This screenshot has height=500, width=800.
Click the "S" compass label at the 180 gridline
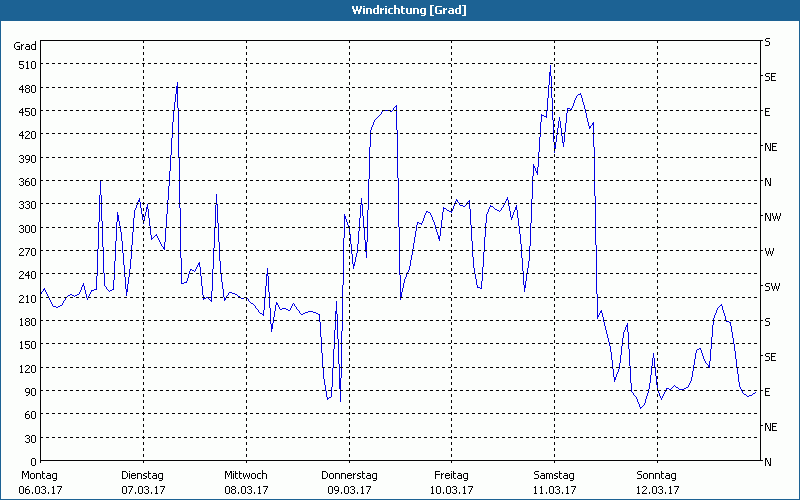(x=767, y=322)
